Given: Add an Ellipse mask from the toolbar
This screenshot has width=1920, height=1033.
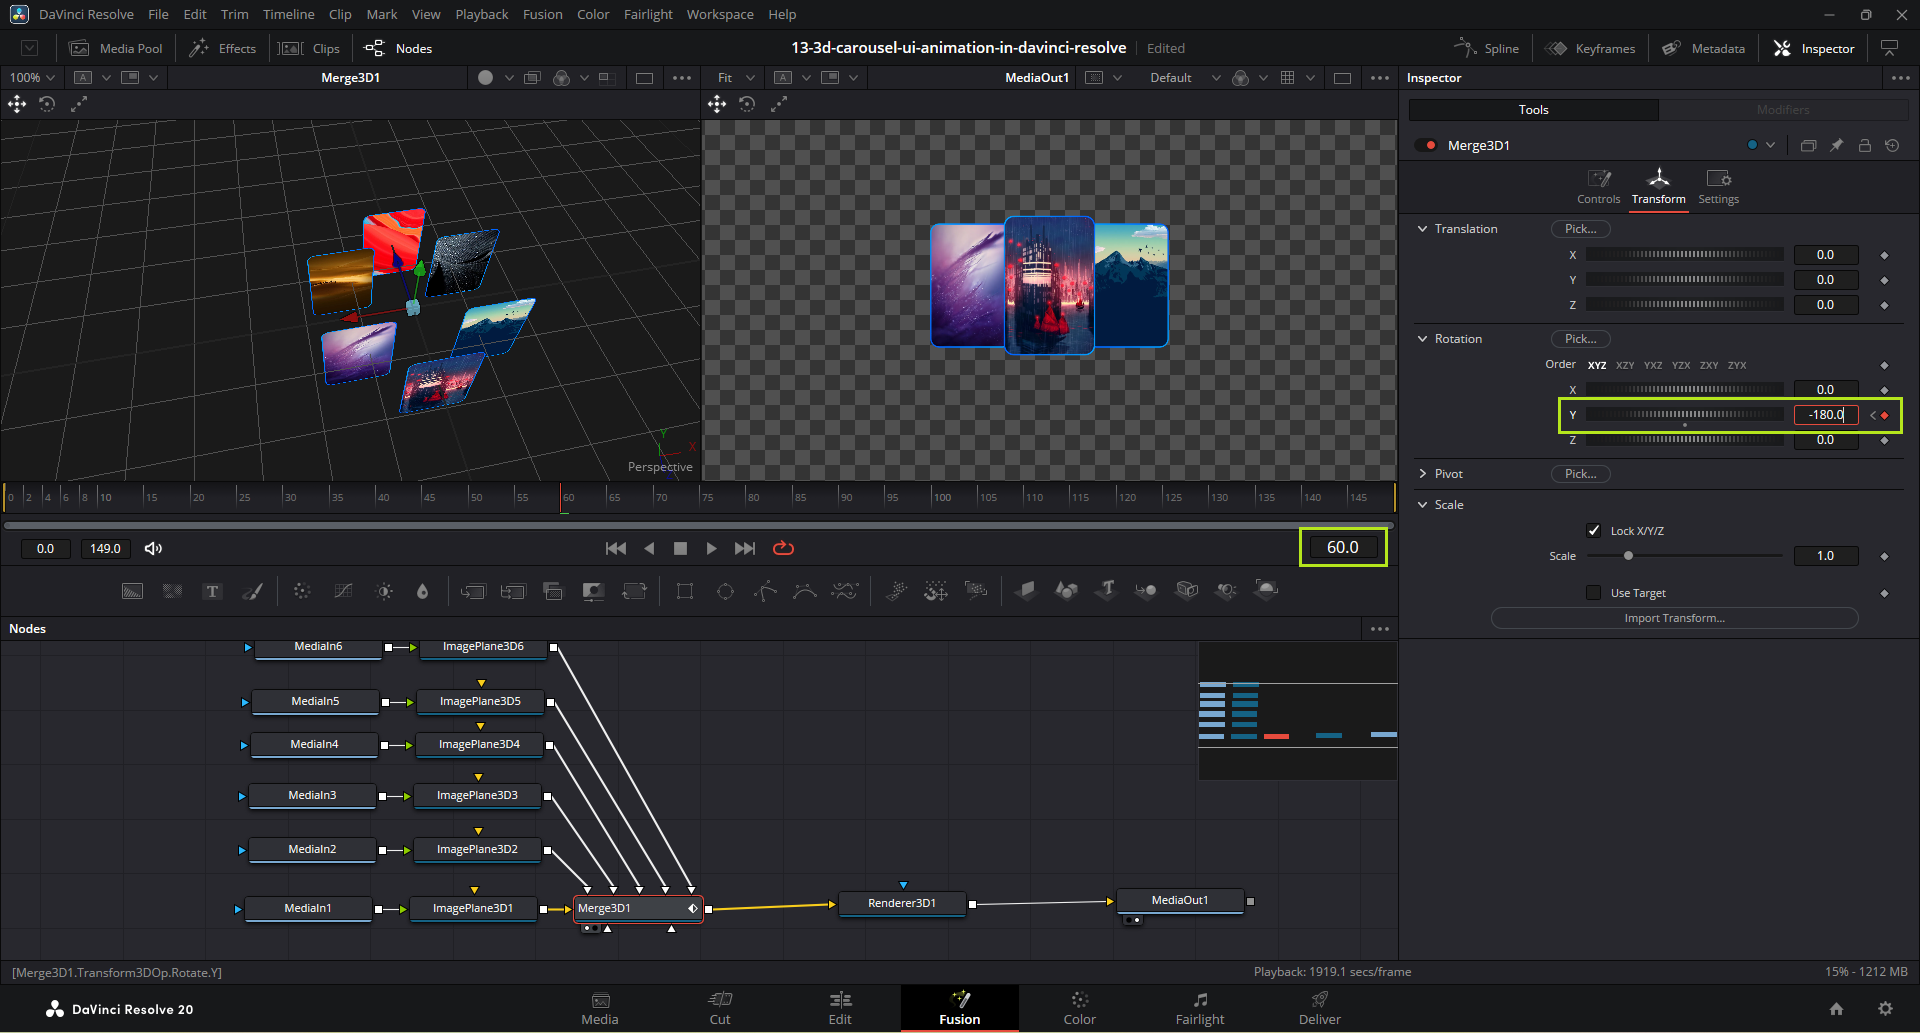Looking at the screenshot, I should 725,591.
